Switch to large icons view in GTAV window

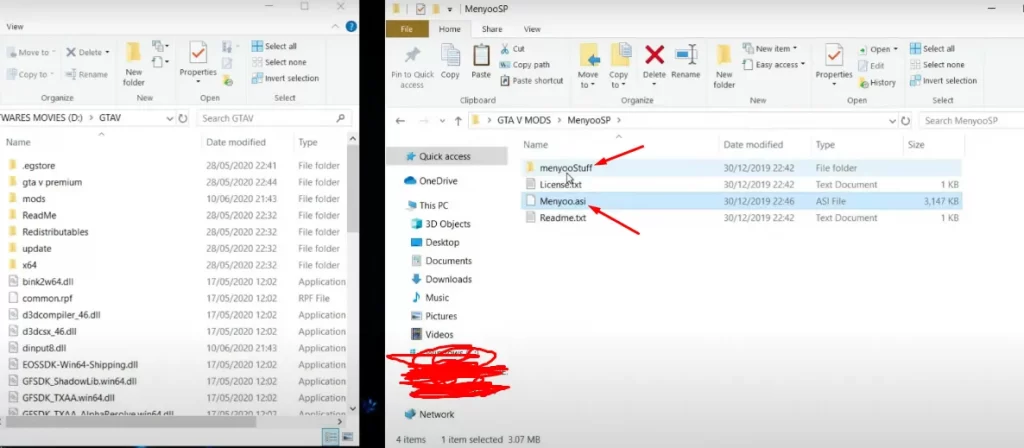point(346,437)
